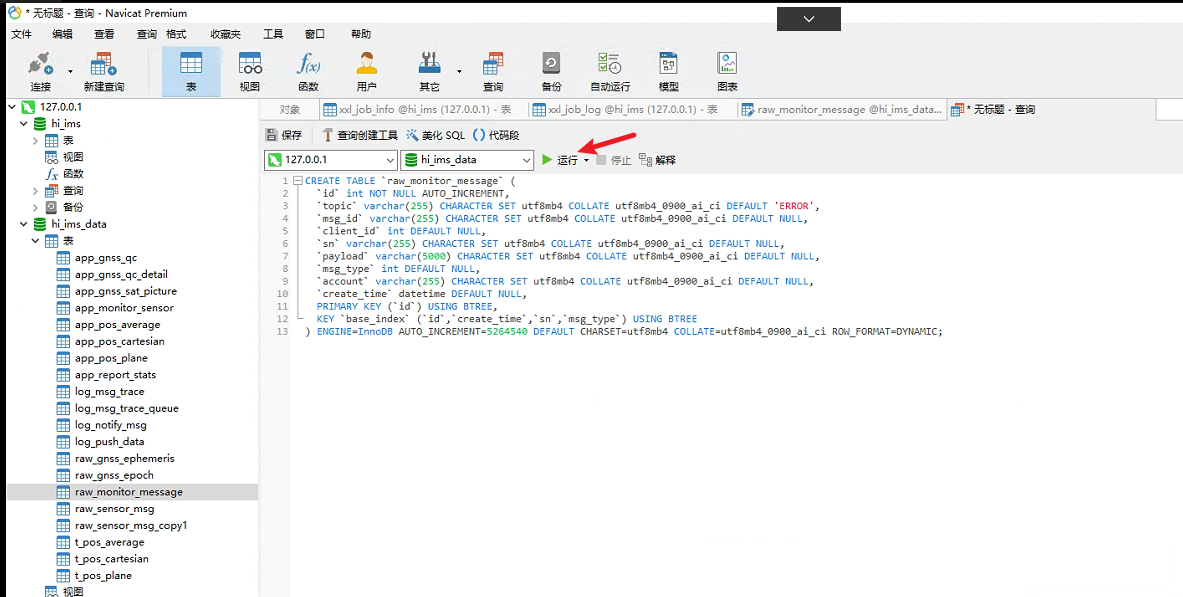This screenshot has width=1183, height=597.
Task: Open the 函数 (Function) toolbar icon
Action: pyautogui.click(x=308, y=71)
